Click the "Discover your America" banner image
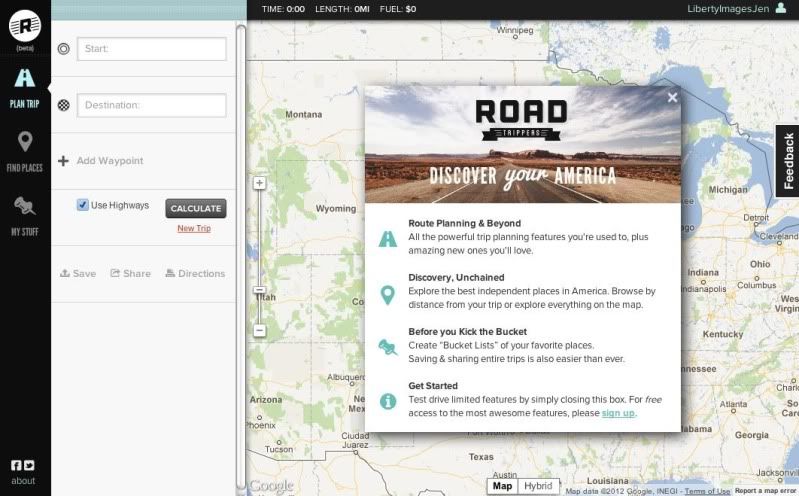Viewport: 799px width, 496px height. click(523, 144)
